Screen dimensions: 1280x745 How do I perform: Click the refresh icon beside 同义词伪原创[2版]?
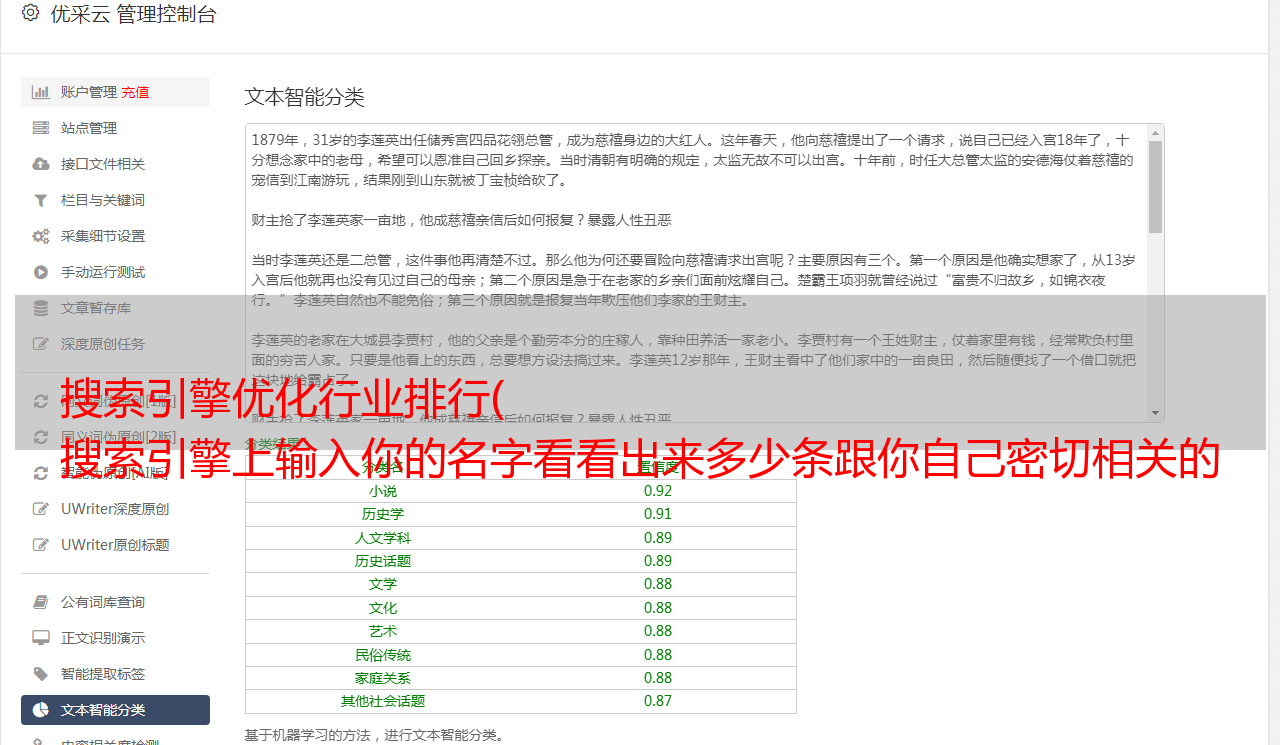(41, 437)
